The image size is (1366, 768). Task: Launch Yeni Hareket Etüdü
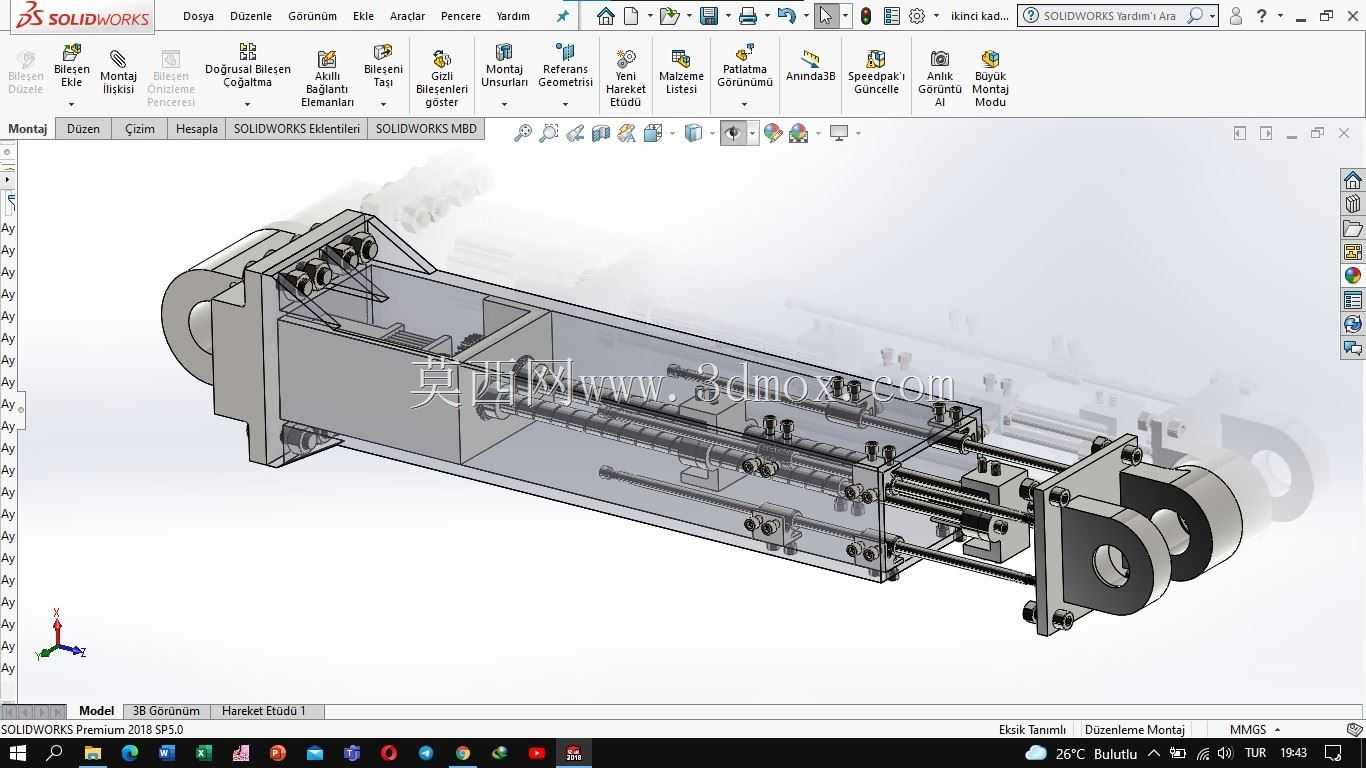pos(626,78)
